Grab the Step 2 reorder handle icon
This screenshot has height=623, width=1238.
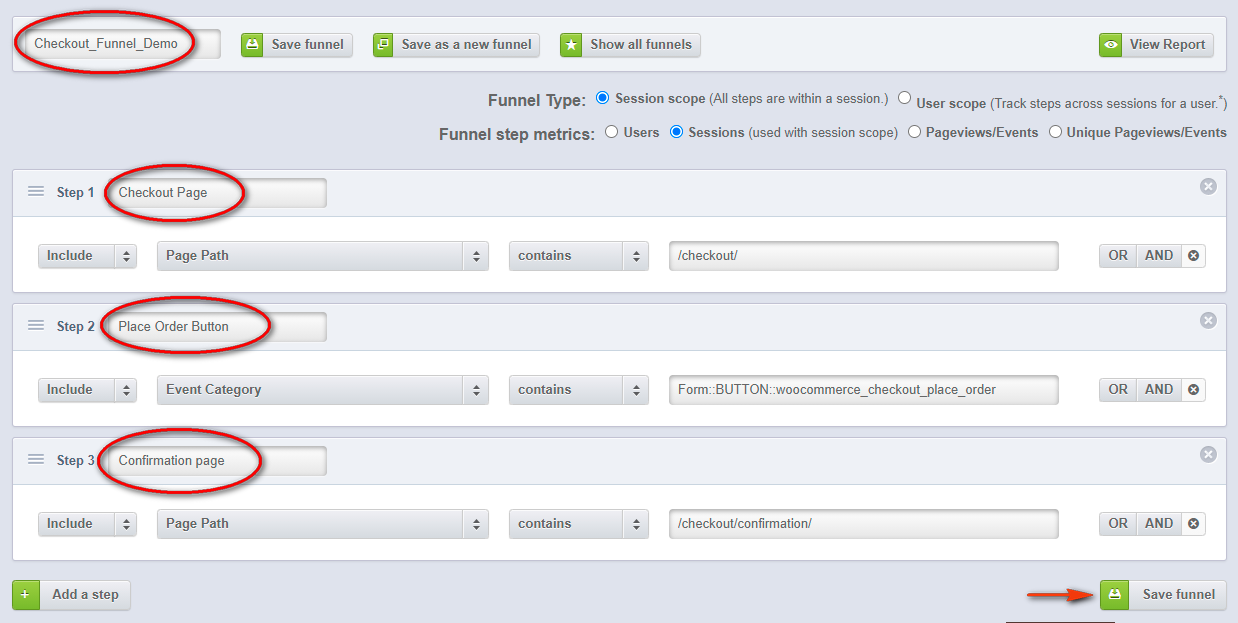point(36,326)
